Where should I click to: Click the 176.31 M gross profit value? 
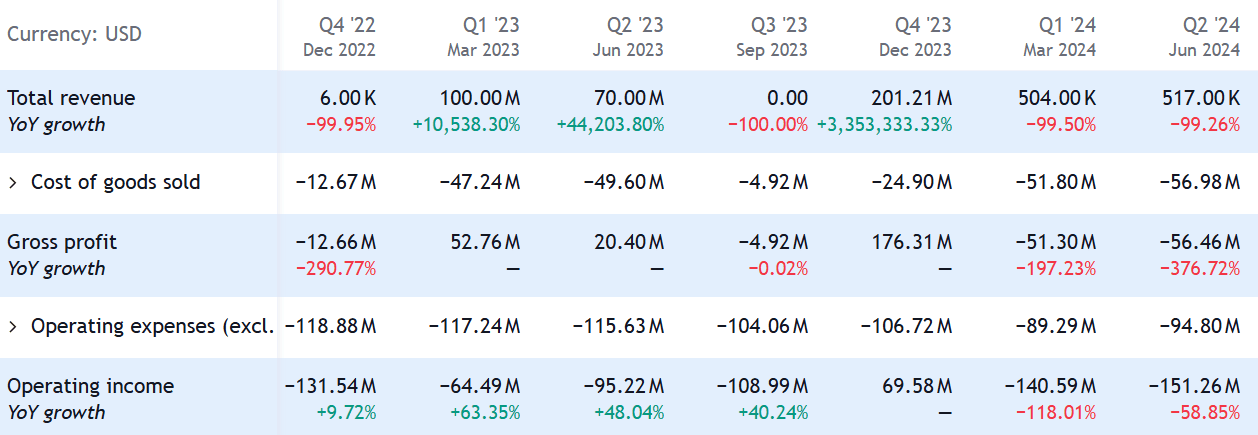910,242
